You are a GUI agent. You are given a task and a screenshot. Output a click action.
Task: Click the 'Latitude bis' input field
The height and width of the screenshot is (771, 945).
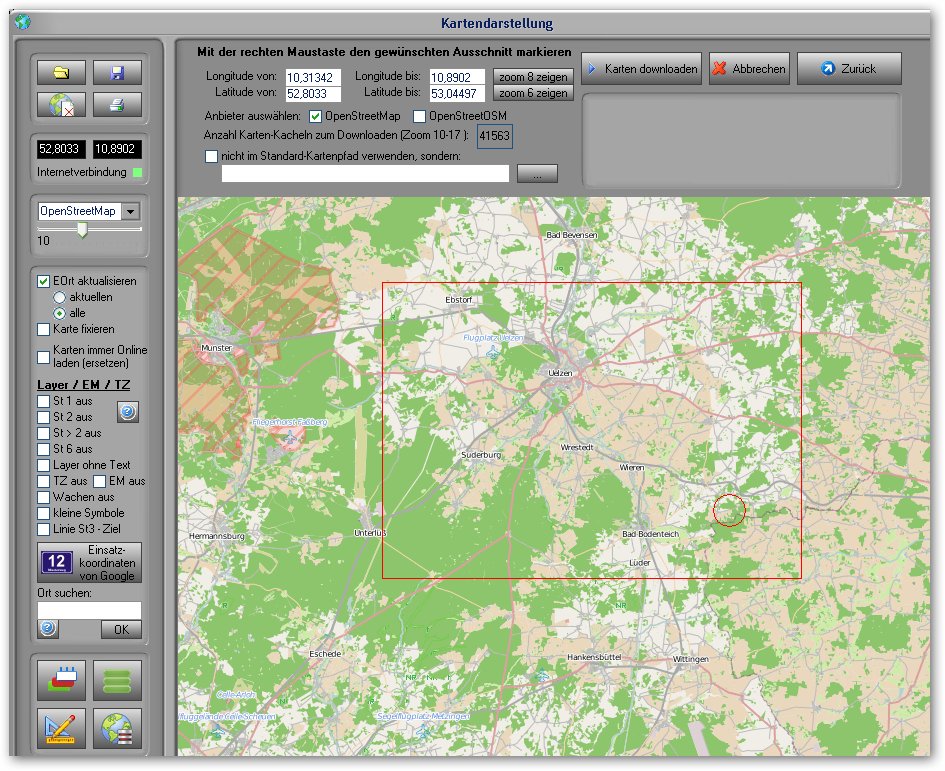[456, 93]
